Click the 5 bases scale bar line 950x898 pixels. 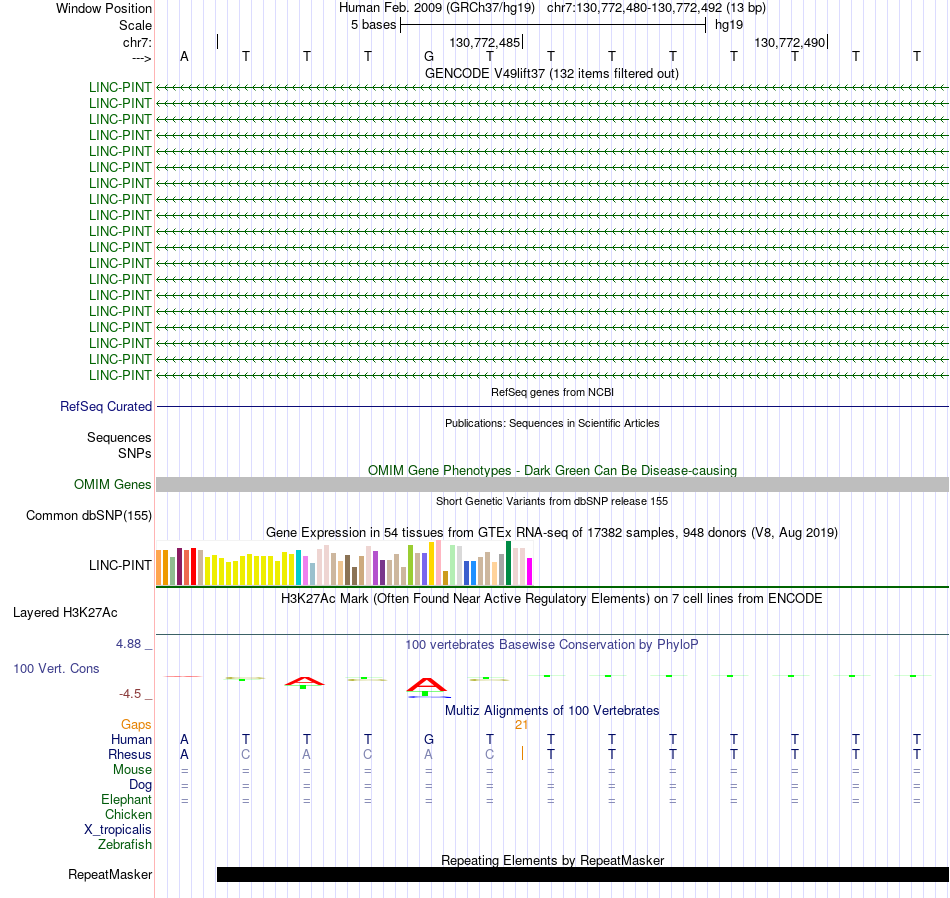[x=553, y=25]
